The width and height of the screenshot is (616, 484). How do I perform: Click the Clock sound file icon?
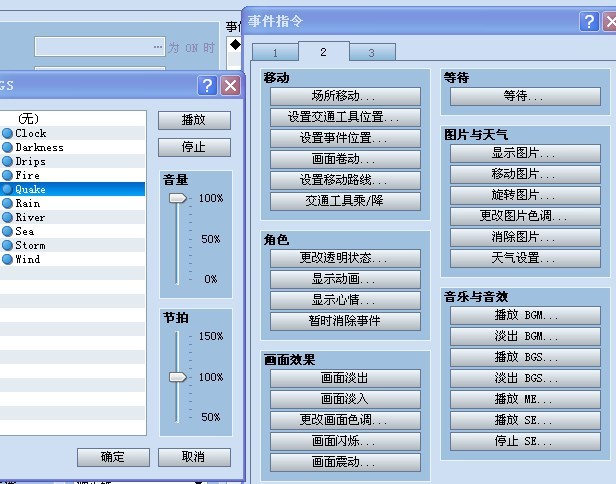coord(7,134)
